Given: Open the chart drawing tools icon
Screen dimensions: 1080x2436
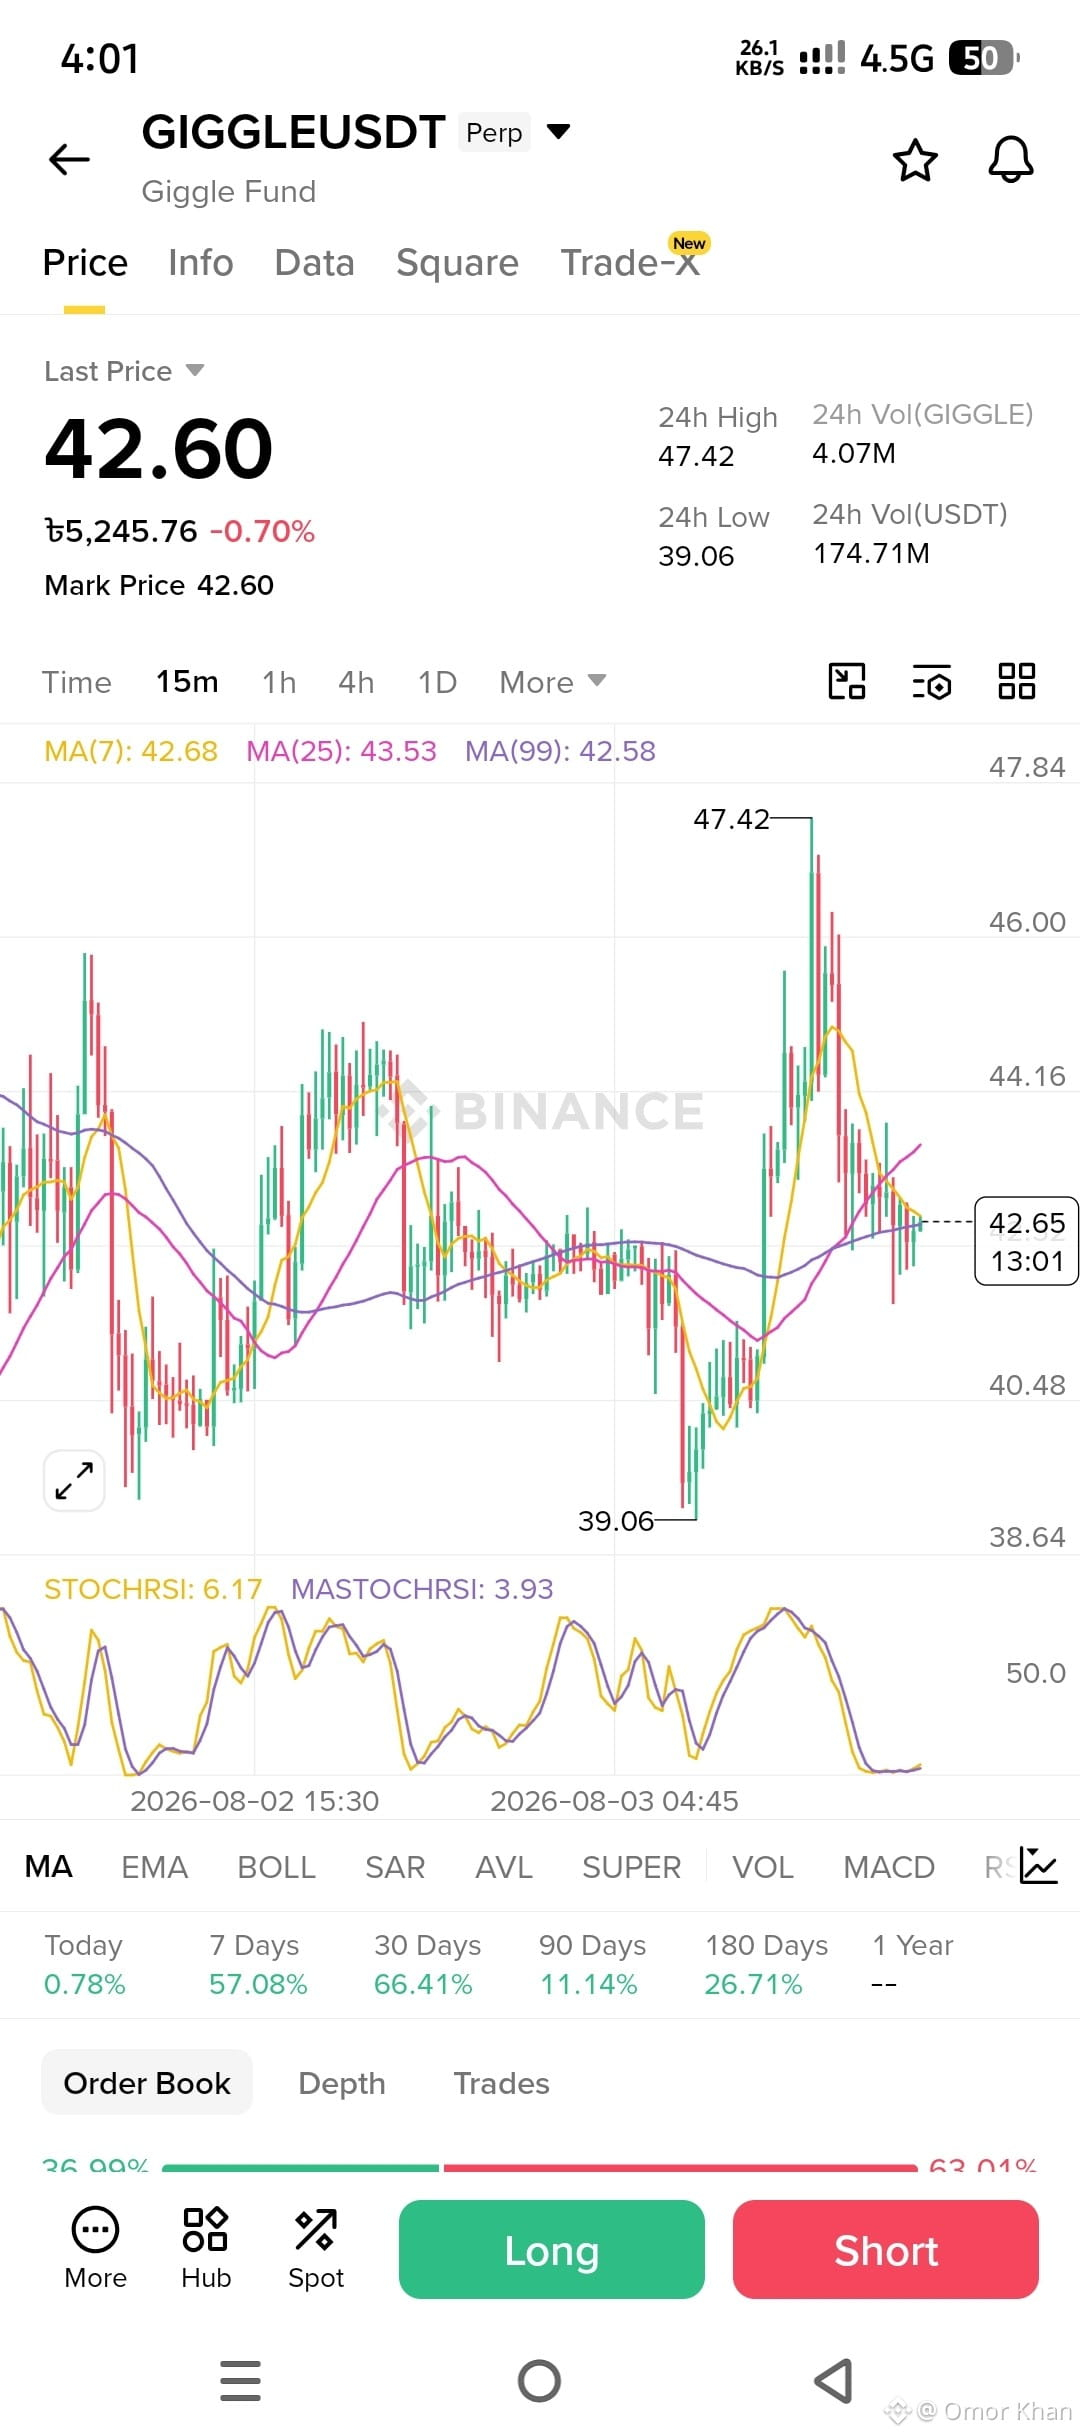Looking at the screenshot, I should [x=847, y=682].
